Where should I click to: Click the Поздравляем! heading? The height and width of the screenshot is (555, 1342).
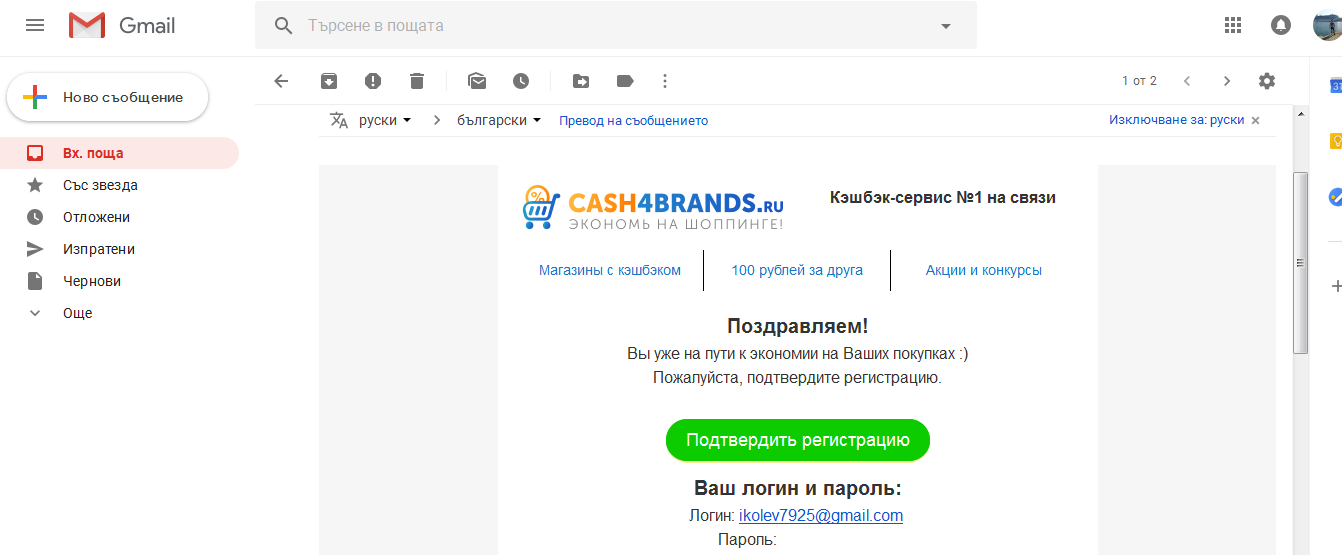[798, 326]
